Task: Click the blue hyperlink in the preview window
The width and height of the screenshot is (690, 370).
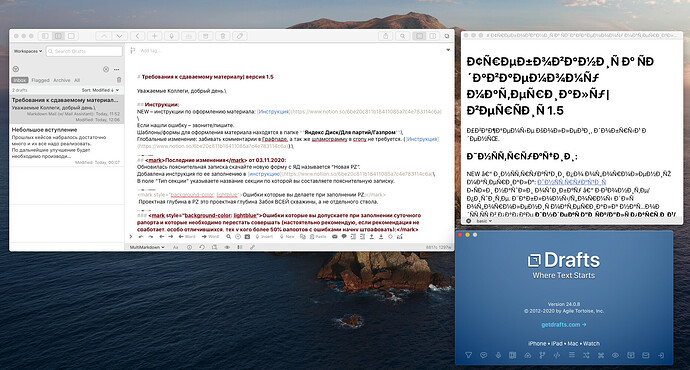Action: [572, 182]
